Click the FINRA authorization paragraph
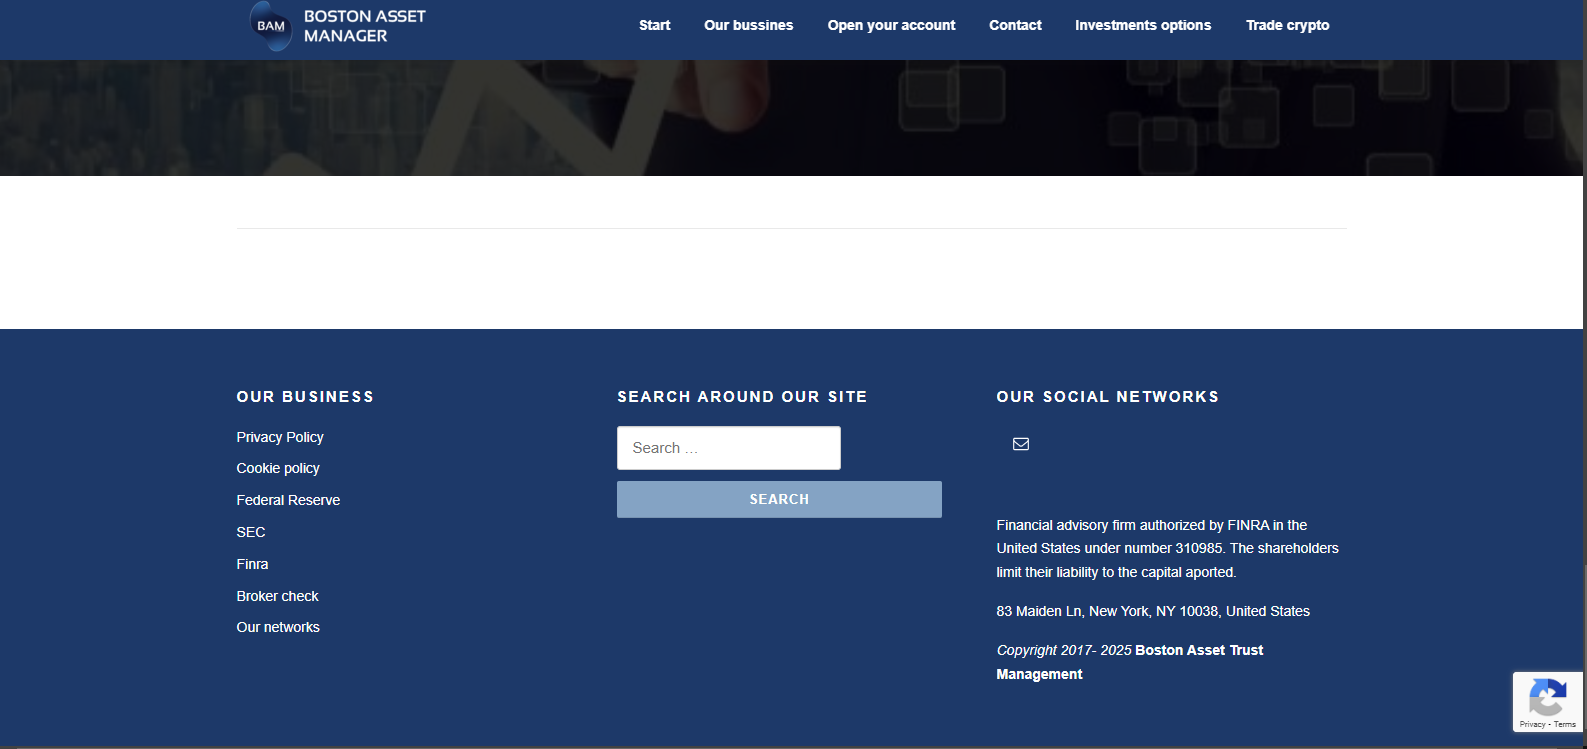The width and height of the screenshot is (1587, 749). (x=1167, y=548)
